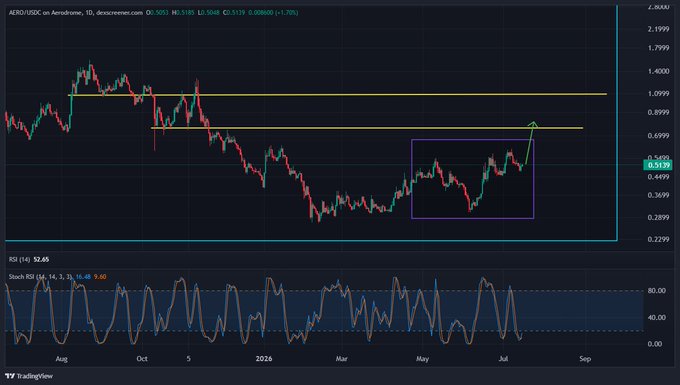Click the 40.00 Stoch RSI scale label
The image size is (680, 385).
tap(657, 318)
